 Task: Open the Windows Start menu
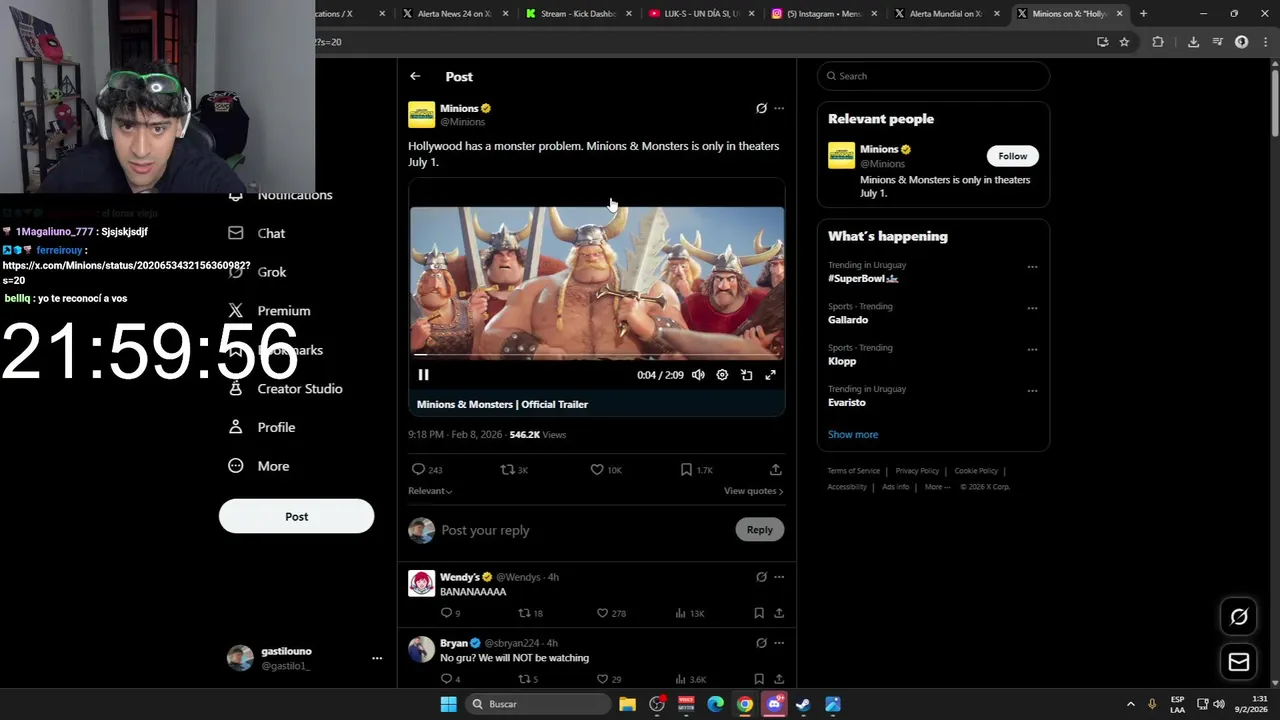pos(449,704)
